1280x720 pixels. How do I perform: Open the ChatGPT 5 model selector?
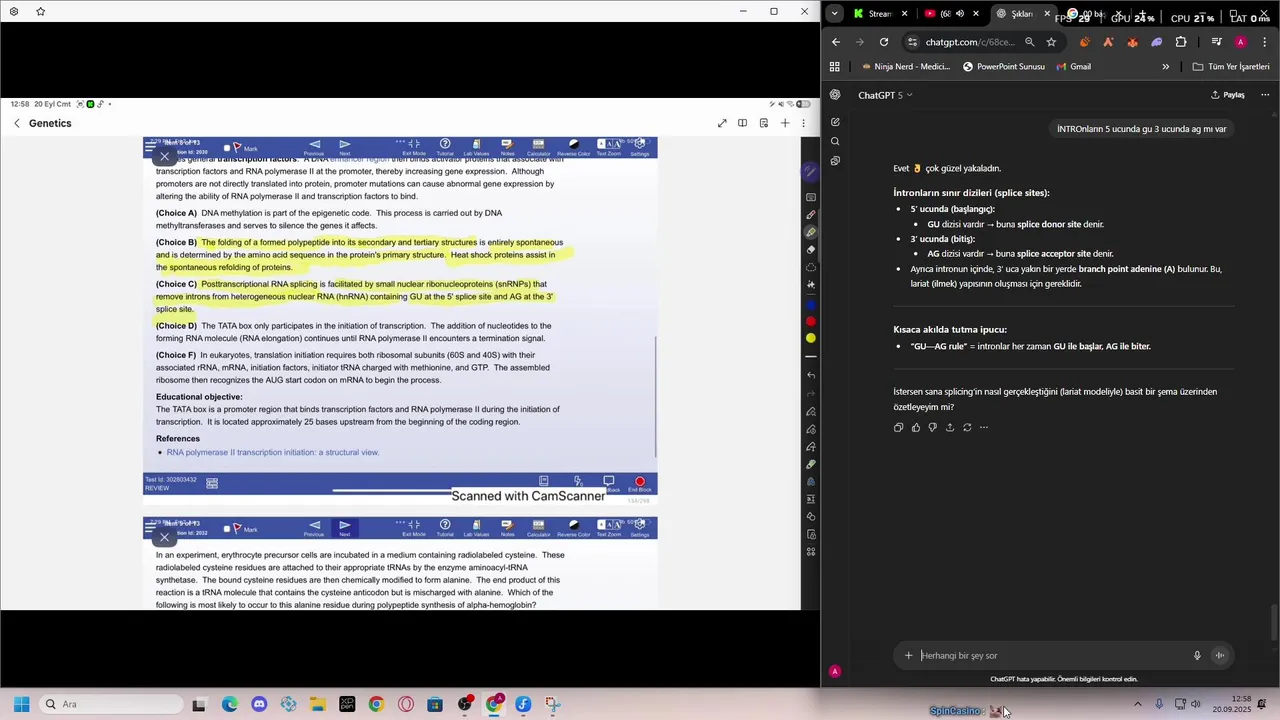tap(885, 95)
